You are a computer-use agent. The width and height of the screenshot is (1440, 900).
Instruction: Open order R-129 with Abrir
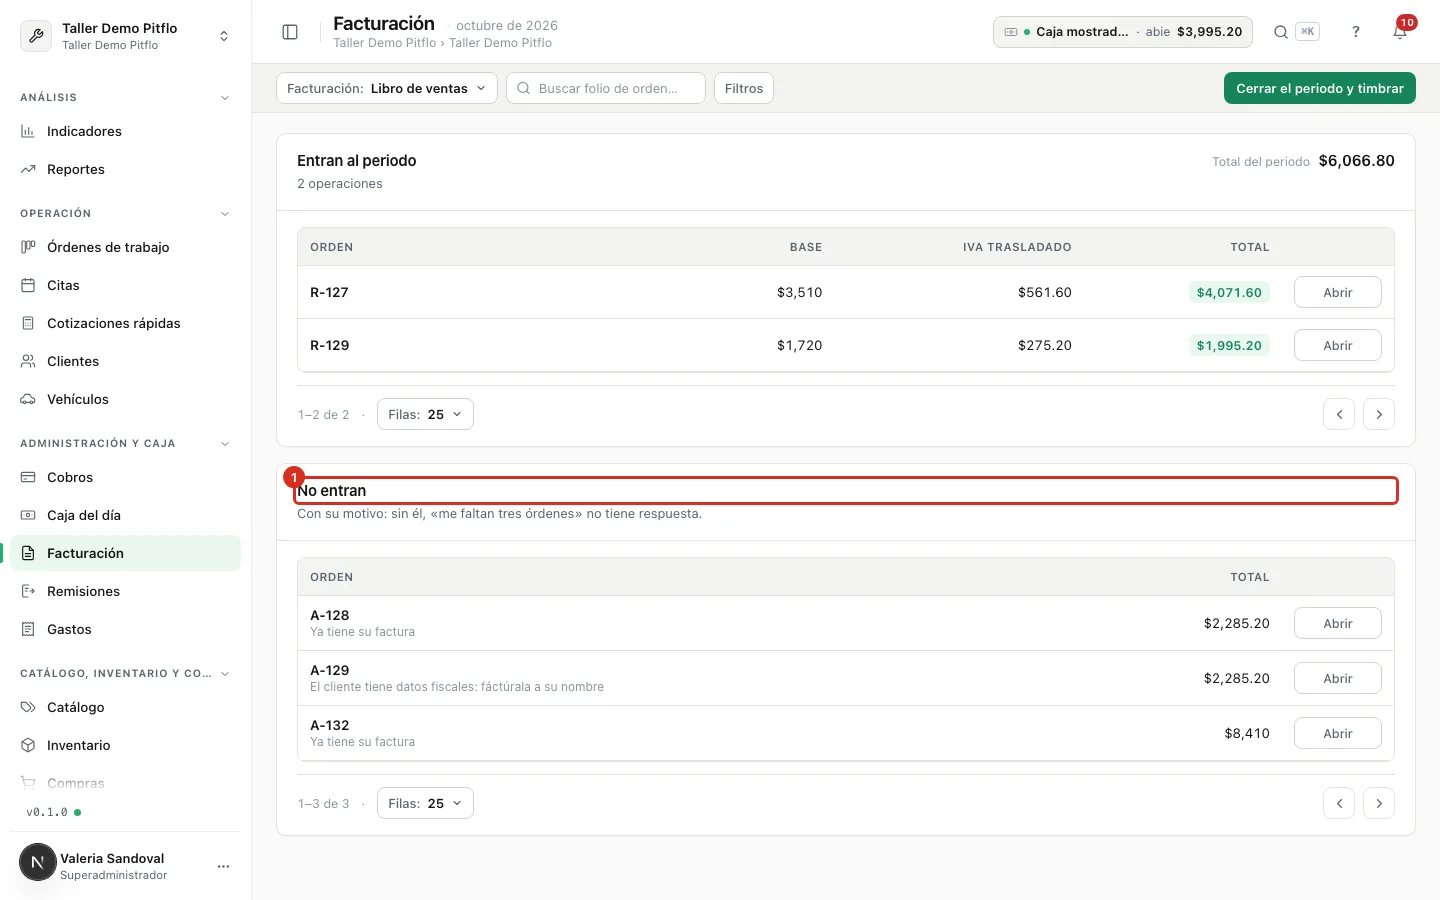click(x=1338, y=345)
